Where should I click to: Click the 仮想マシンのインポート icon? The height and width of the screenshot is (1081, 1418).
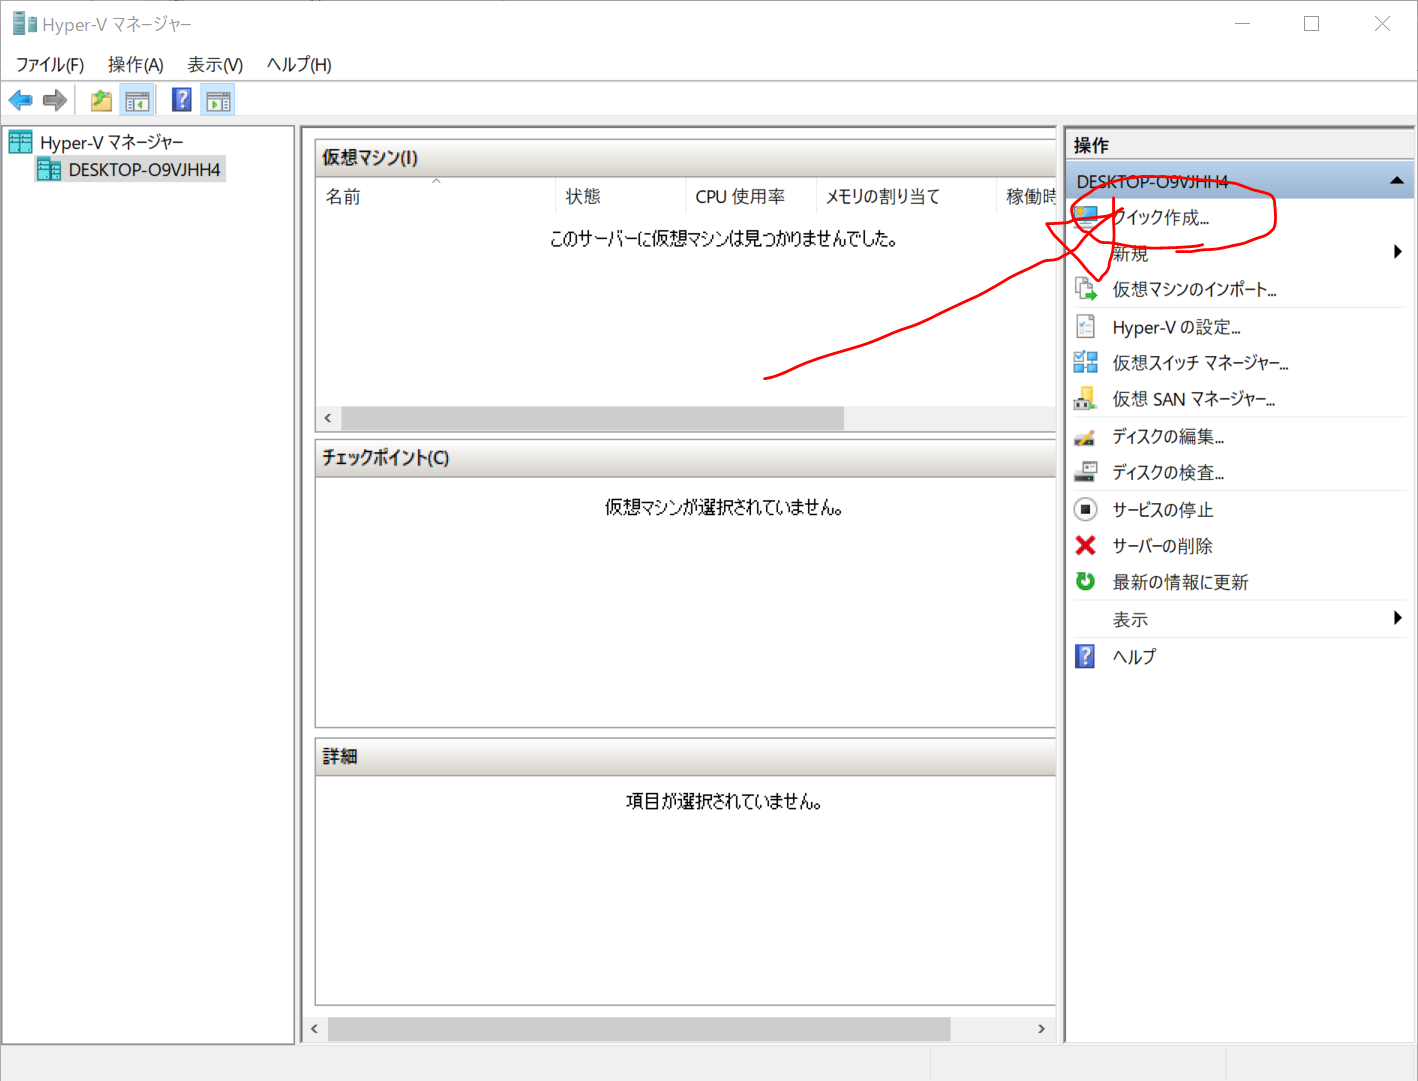1085,290
